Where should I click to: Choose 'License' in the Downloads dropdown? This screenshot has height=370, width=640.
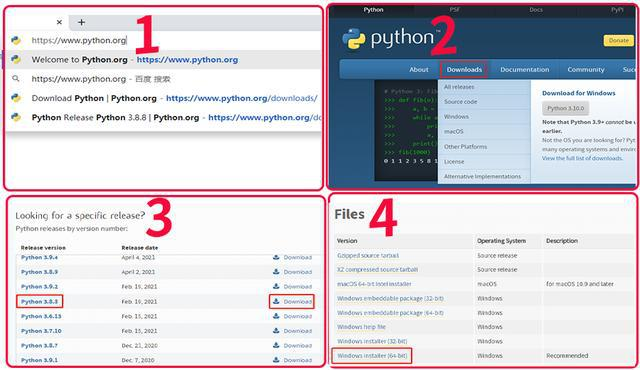pyautogui.click(x=454, y=162)
